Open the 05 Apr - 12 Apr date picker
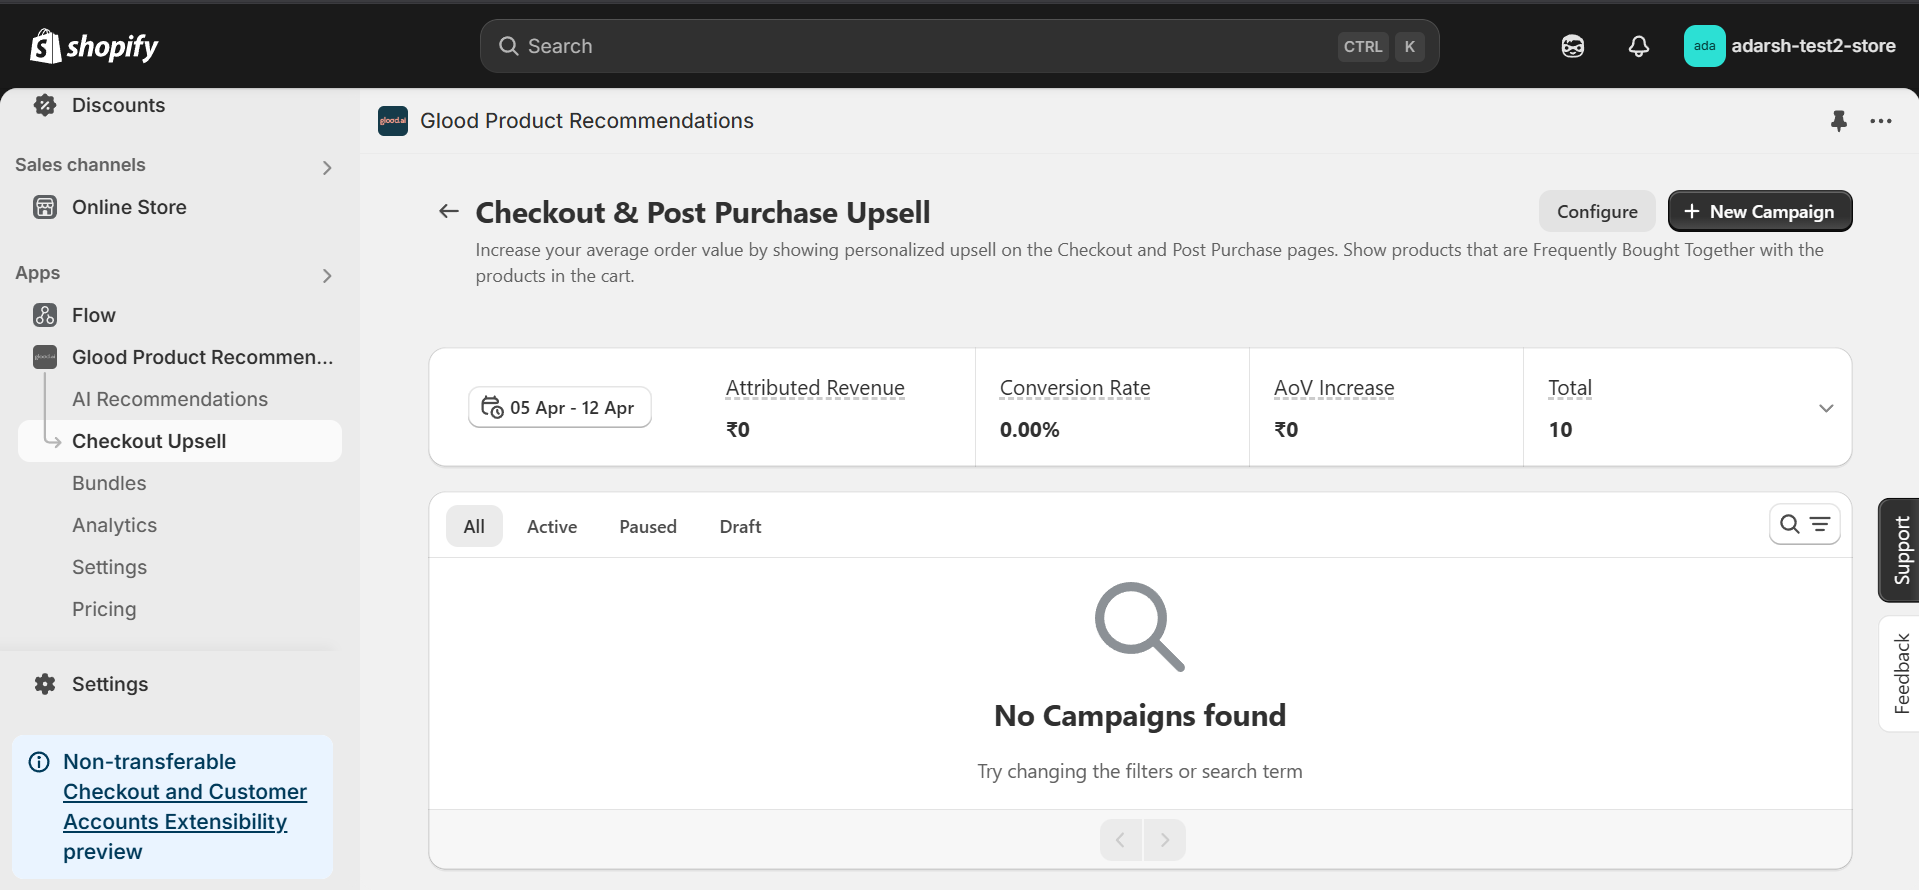 [559, 407]
